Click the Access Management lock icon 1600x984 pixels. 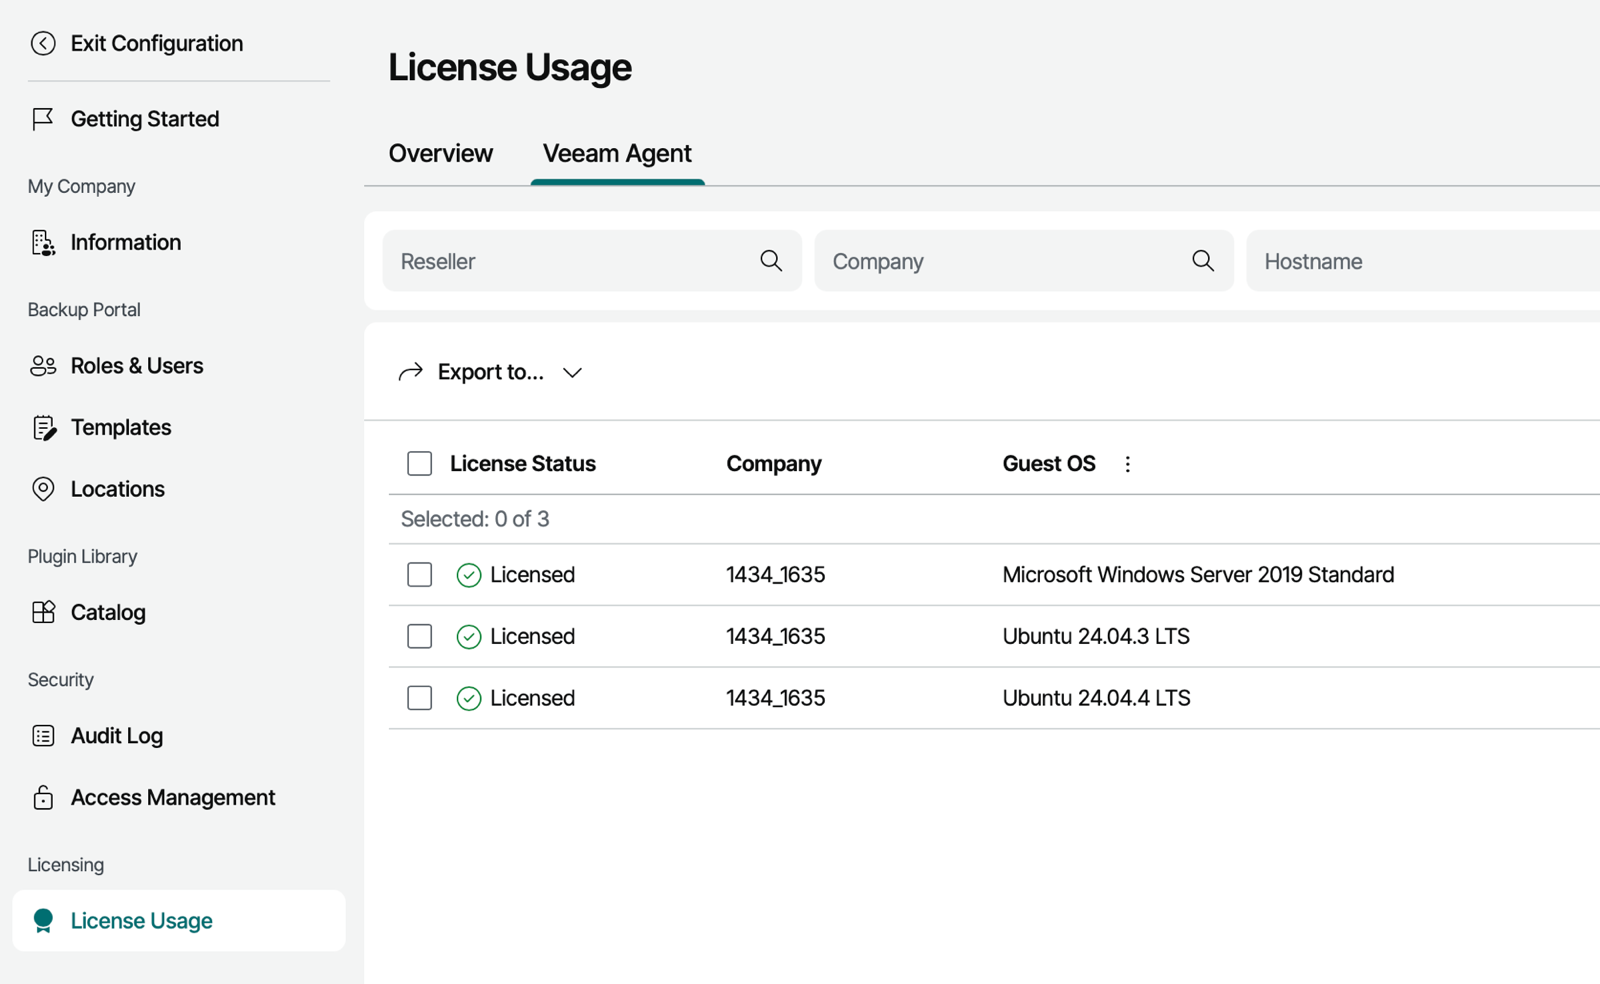tap(43, 797)
